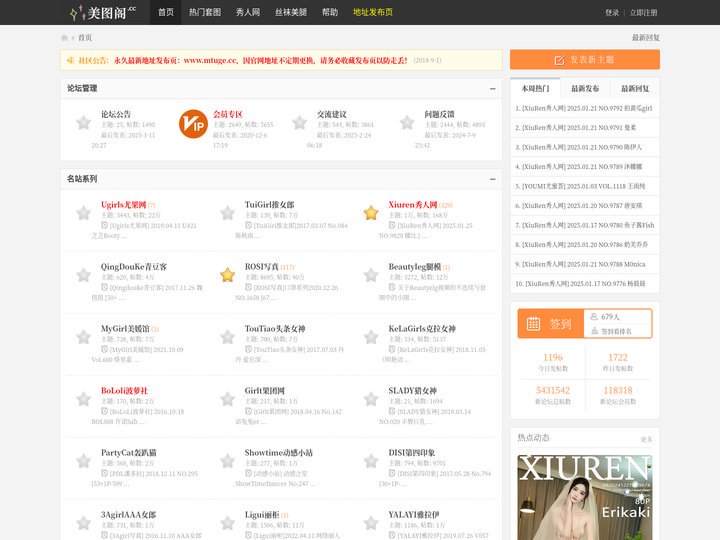Open the 首页 nav menu item
This screenshot has height=540, width=720.
click(x=166, y=12)
